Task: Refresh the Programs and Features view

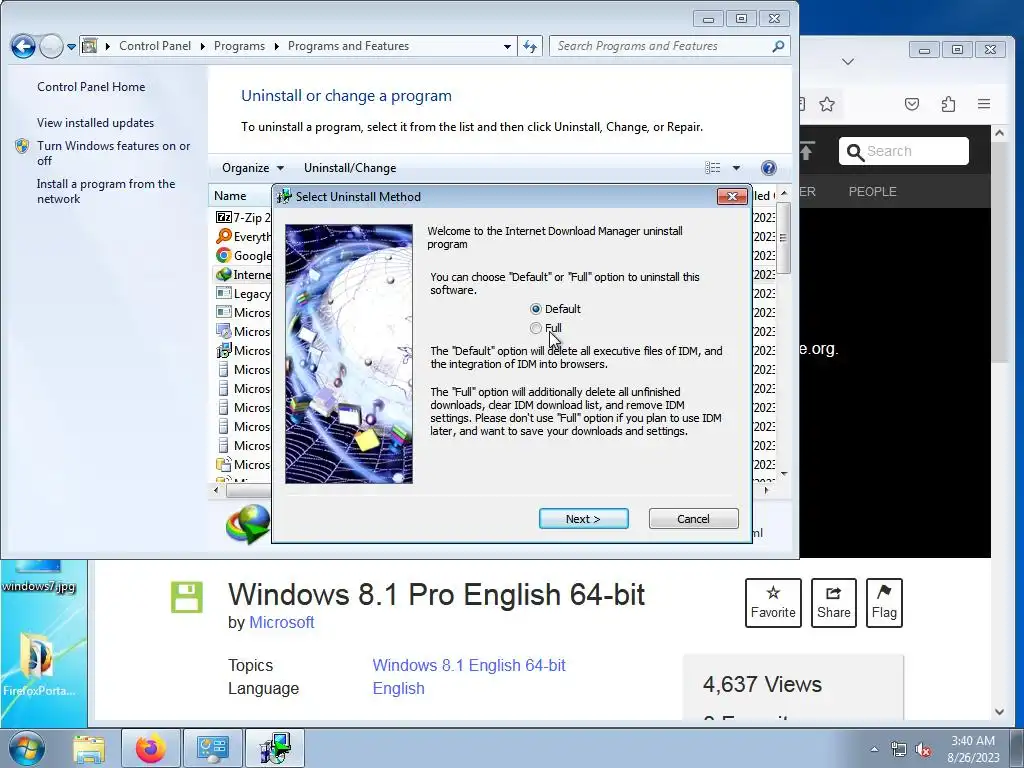Action: (530, 46)
